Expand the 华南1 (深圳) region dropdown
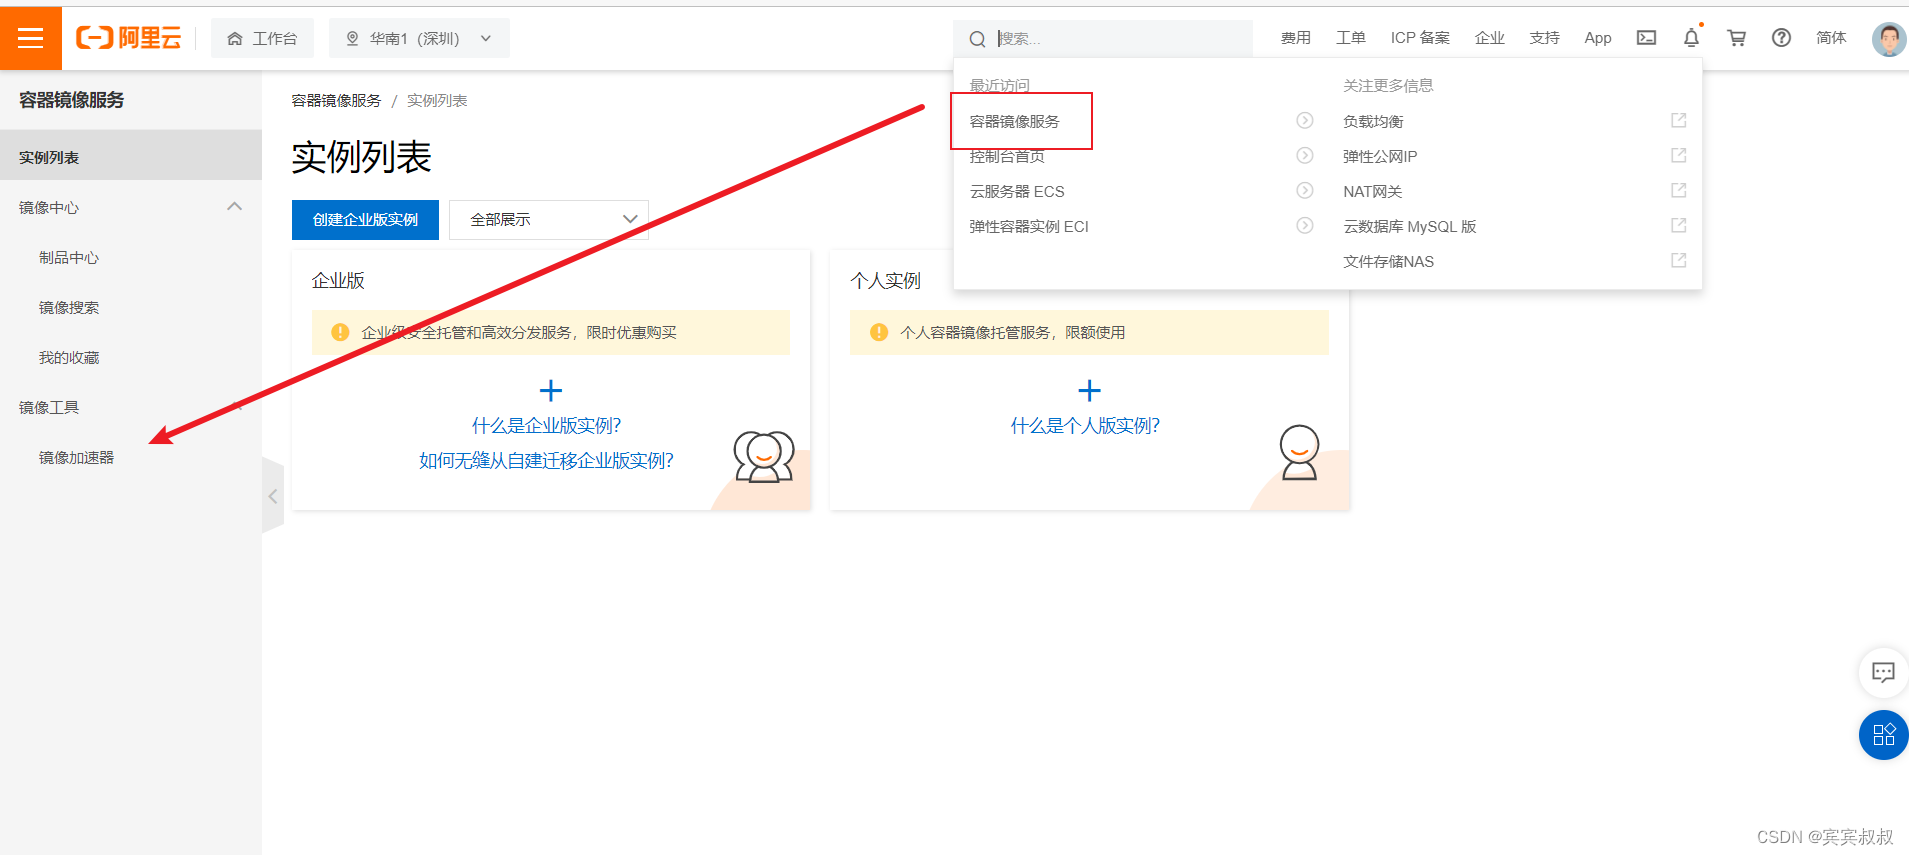Image resolution: width=1909 pixels, height=855 pixels. point(419,38)
